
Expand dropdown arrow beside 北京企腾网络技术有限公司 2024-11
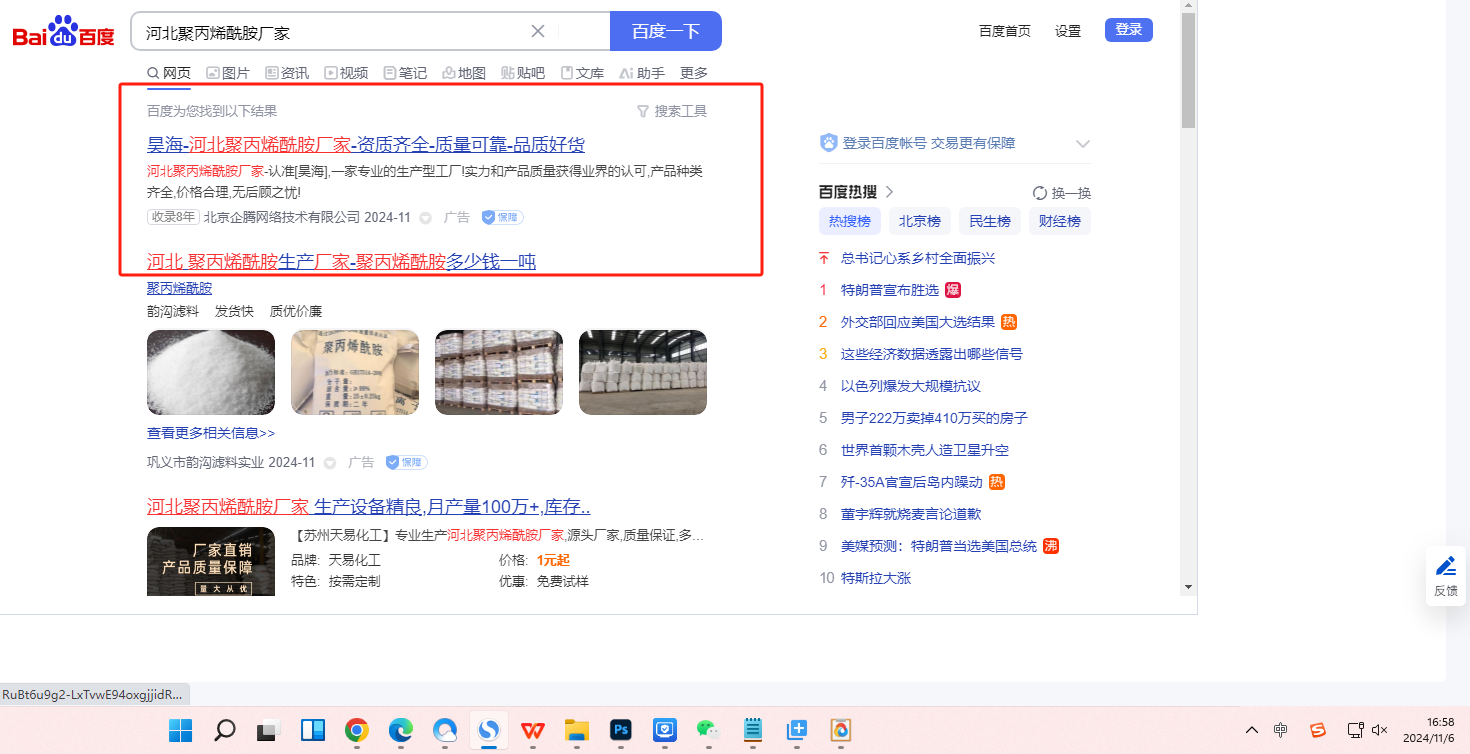[x=425, y=218]
